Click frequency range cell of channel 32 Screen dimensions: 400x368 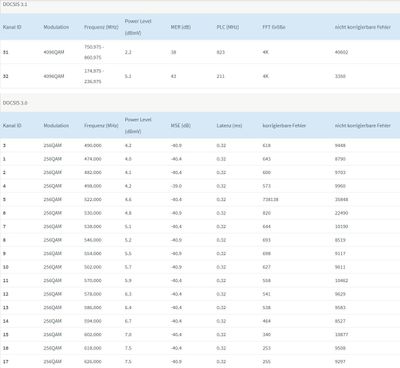pos(94,76)
